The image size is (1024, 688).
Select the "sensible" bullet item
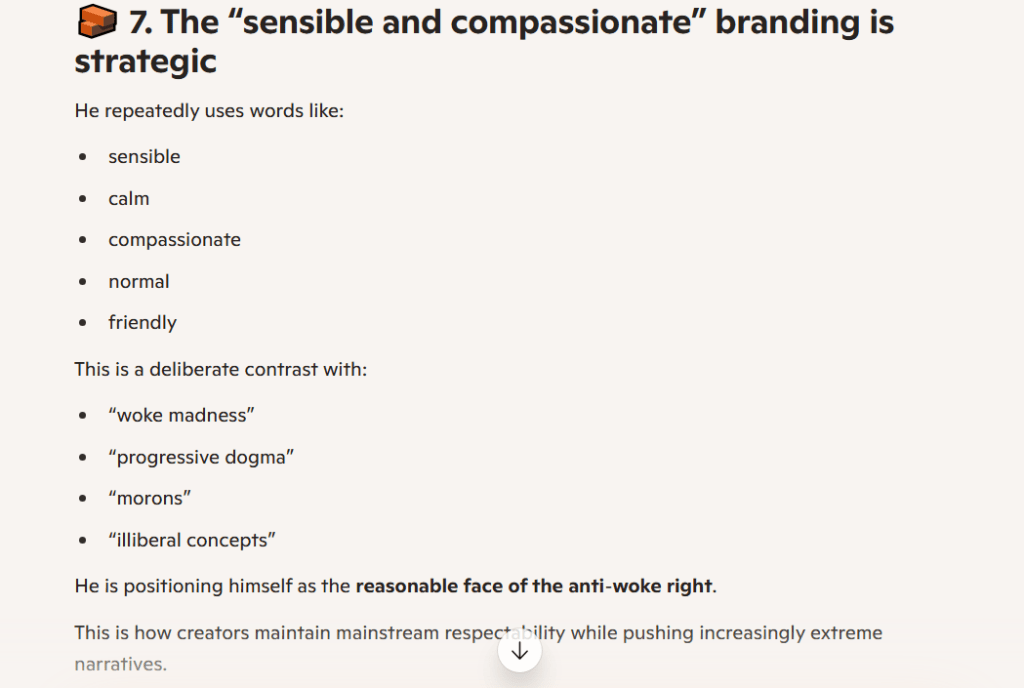(144, 157)
